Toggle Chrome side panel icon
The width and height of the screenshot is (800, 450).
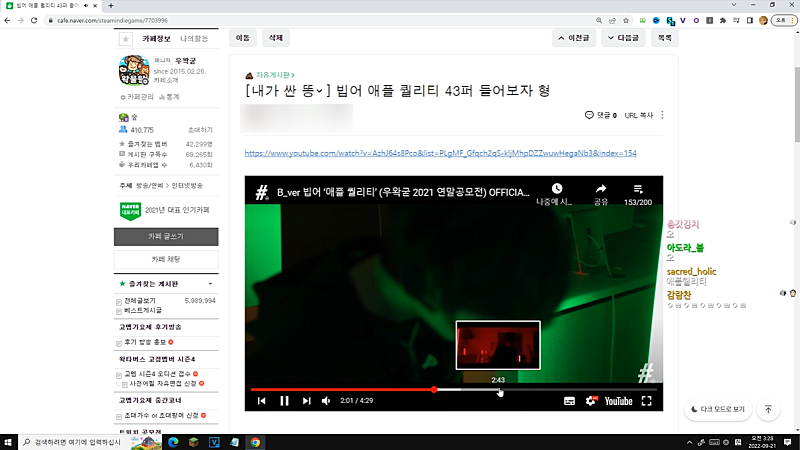click(x=749, y=20)
